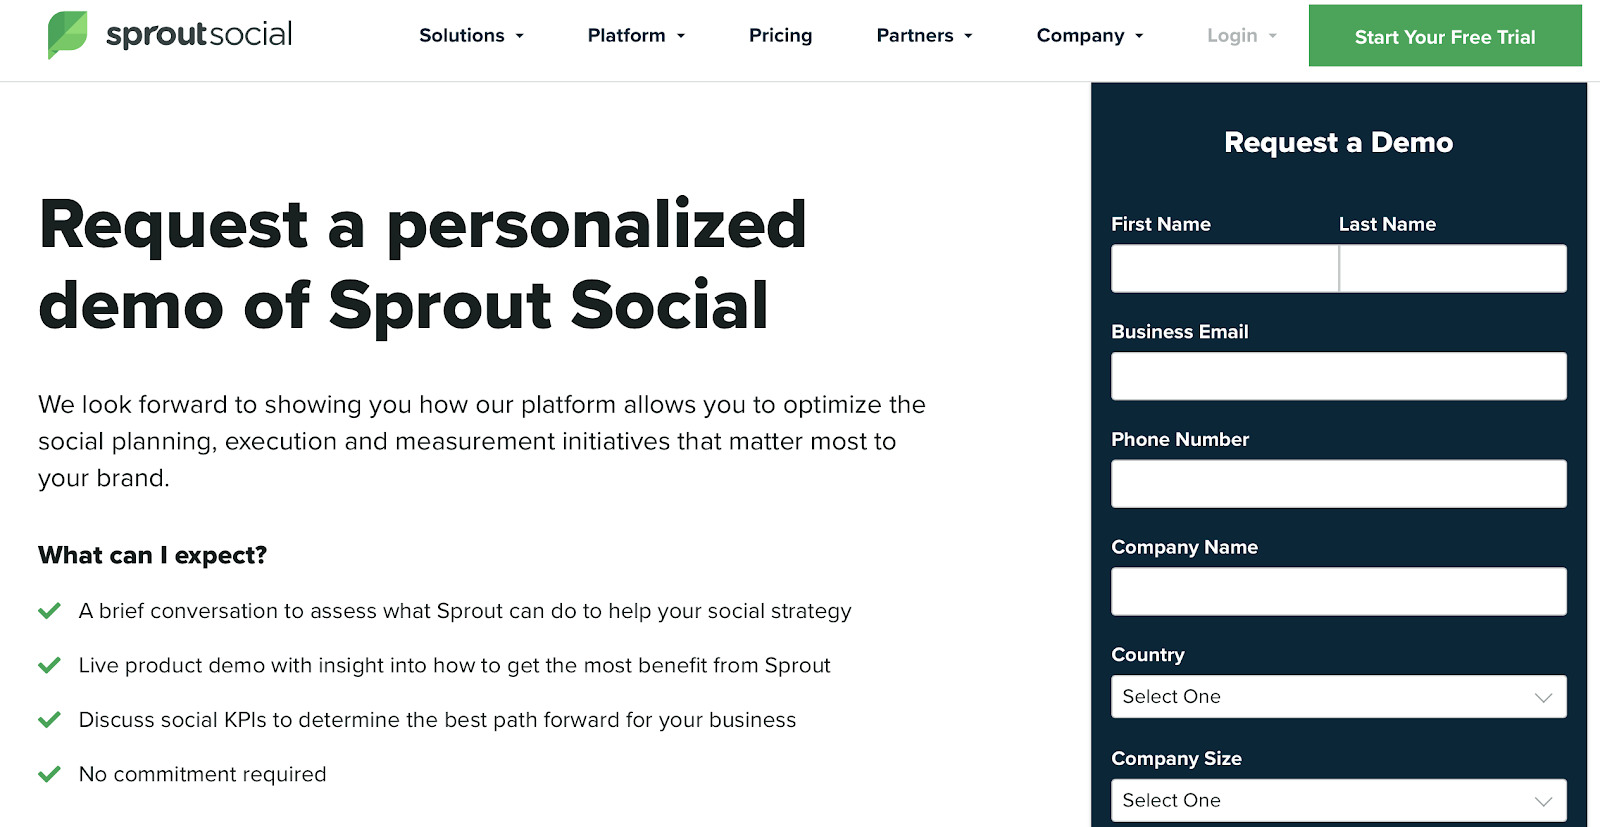Click the Sprout Social leaf logo icon
This screenshot has height=827, width=1600.
point(67,35)
